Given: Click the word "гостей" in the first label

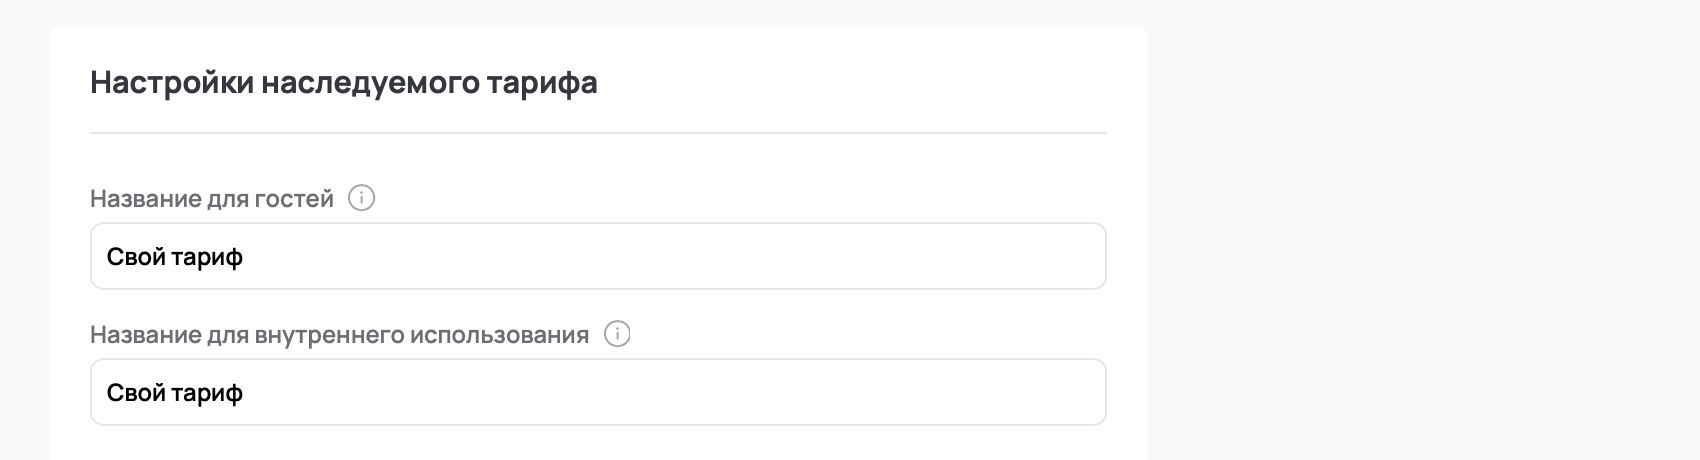Looking at the screenshot, I should [298, 199].
